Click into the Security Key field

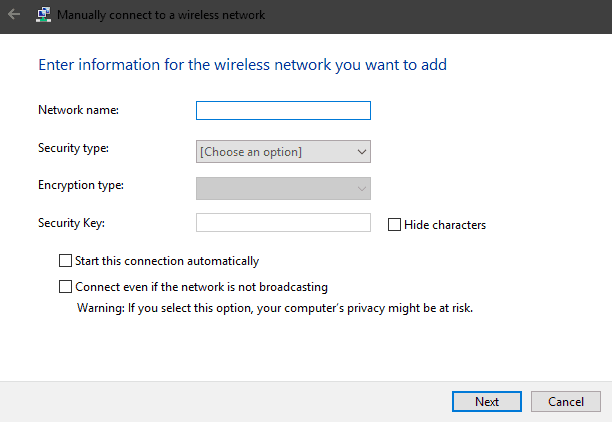(283, 222)
